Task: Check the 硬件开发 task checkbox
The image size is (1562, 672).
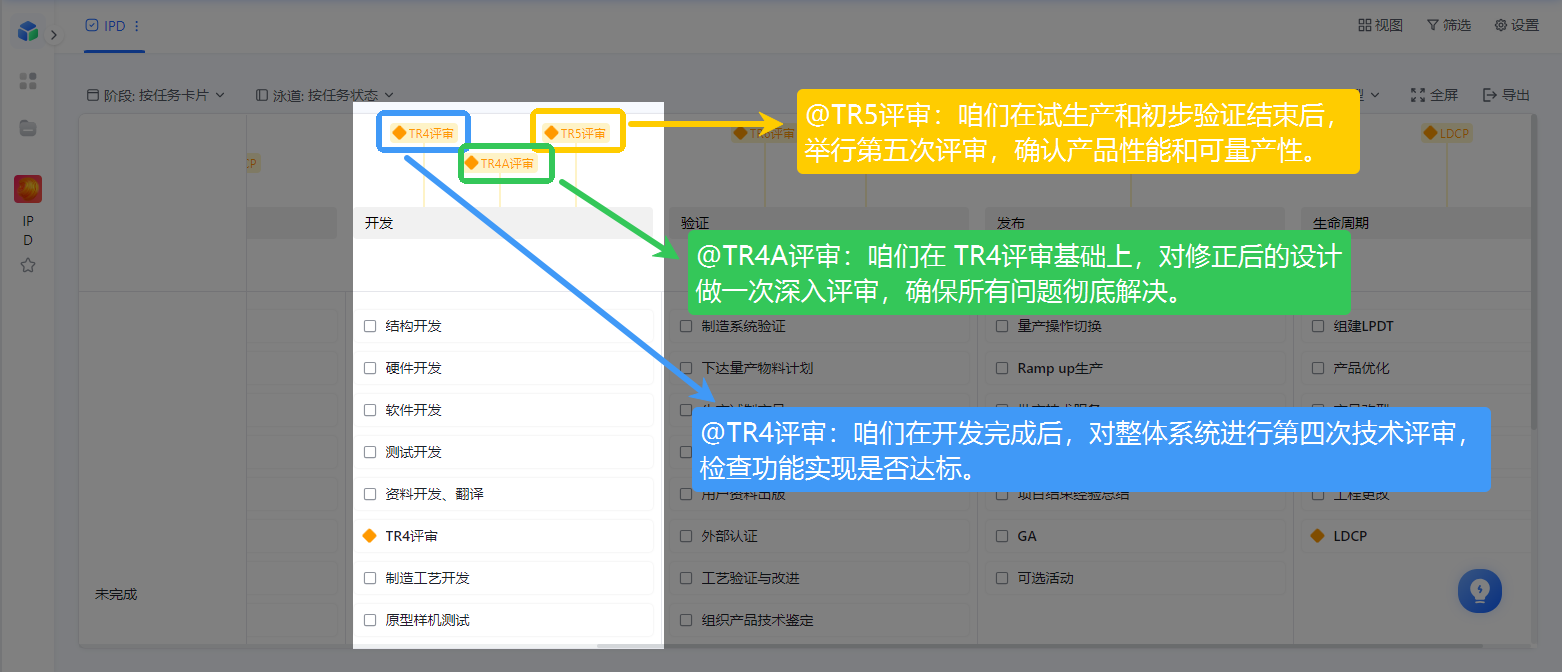Action: click(370, 368)
